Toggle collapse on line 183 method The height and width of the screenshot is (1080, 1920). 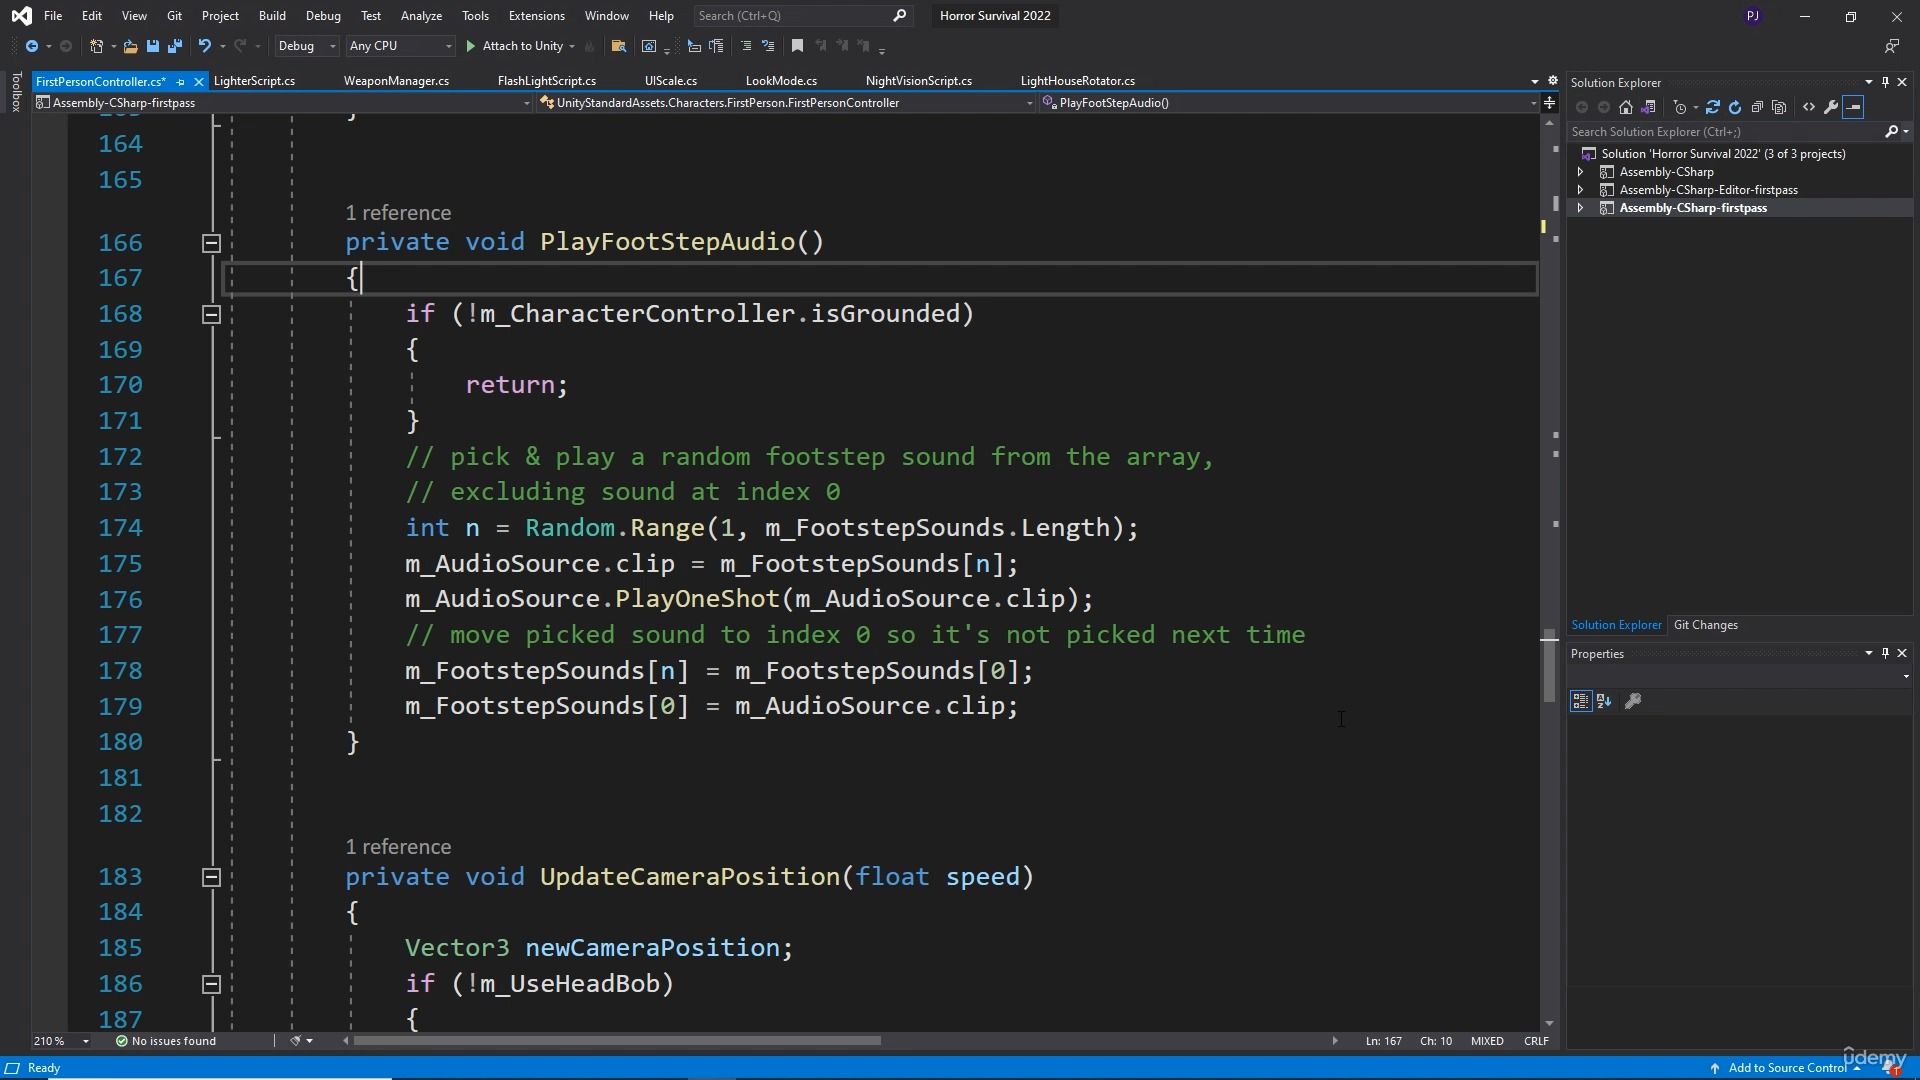click(x=212, y=876)
